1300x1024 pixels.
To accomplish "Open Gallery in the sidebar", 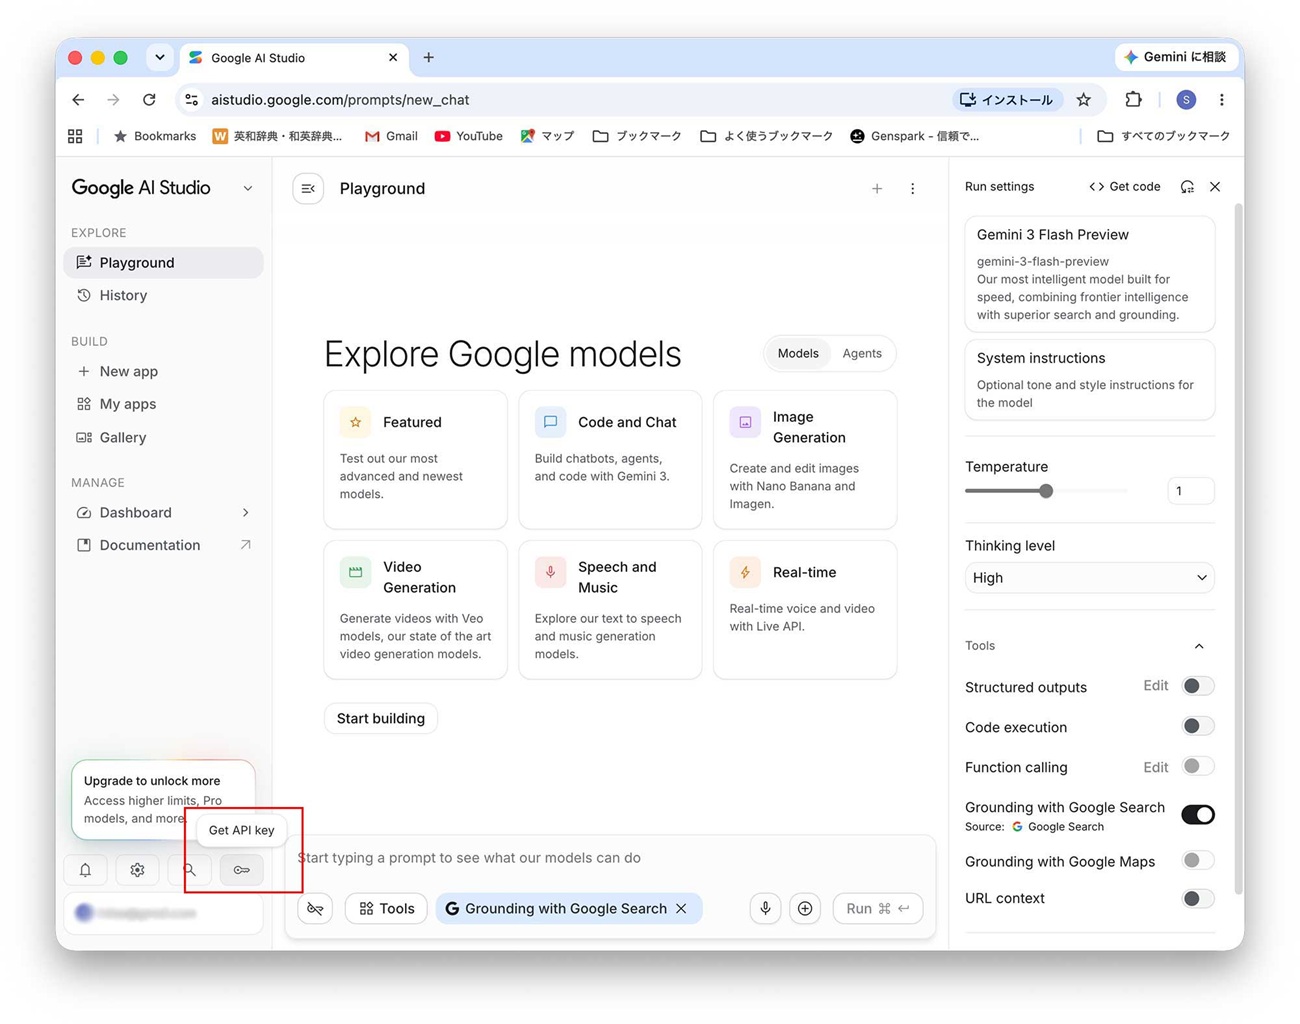I will point(164,437).
